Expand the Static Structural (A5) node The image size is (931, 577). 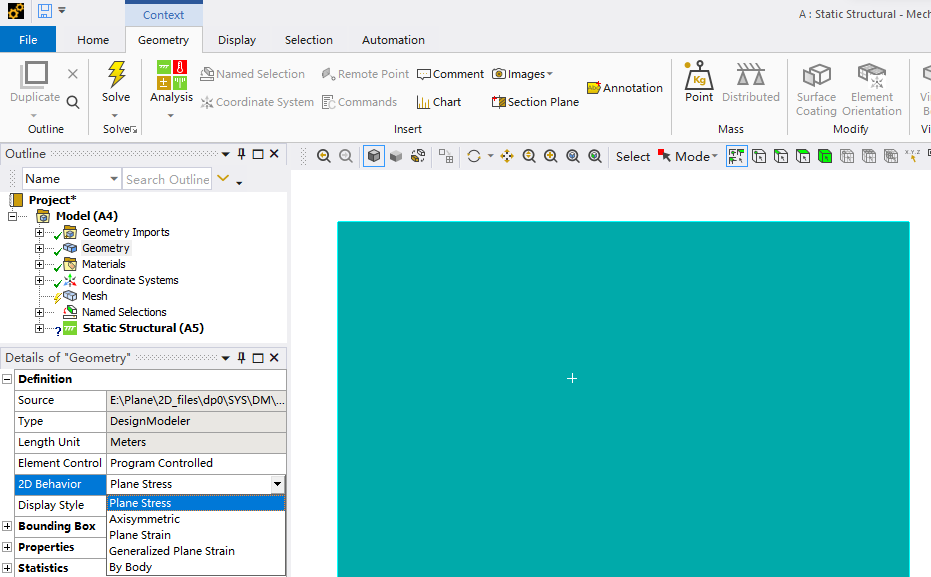point(40,328)
